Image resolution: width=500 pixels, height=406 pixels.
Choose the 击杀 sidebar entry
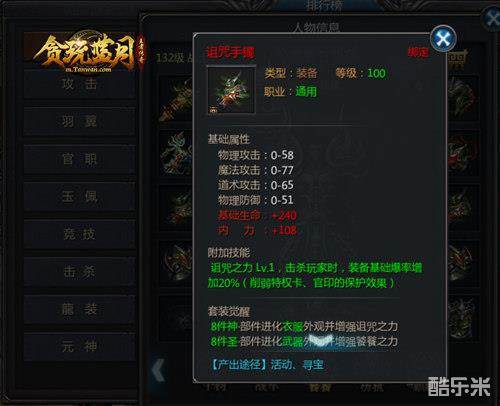tap(79, 272)
